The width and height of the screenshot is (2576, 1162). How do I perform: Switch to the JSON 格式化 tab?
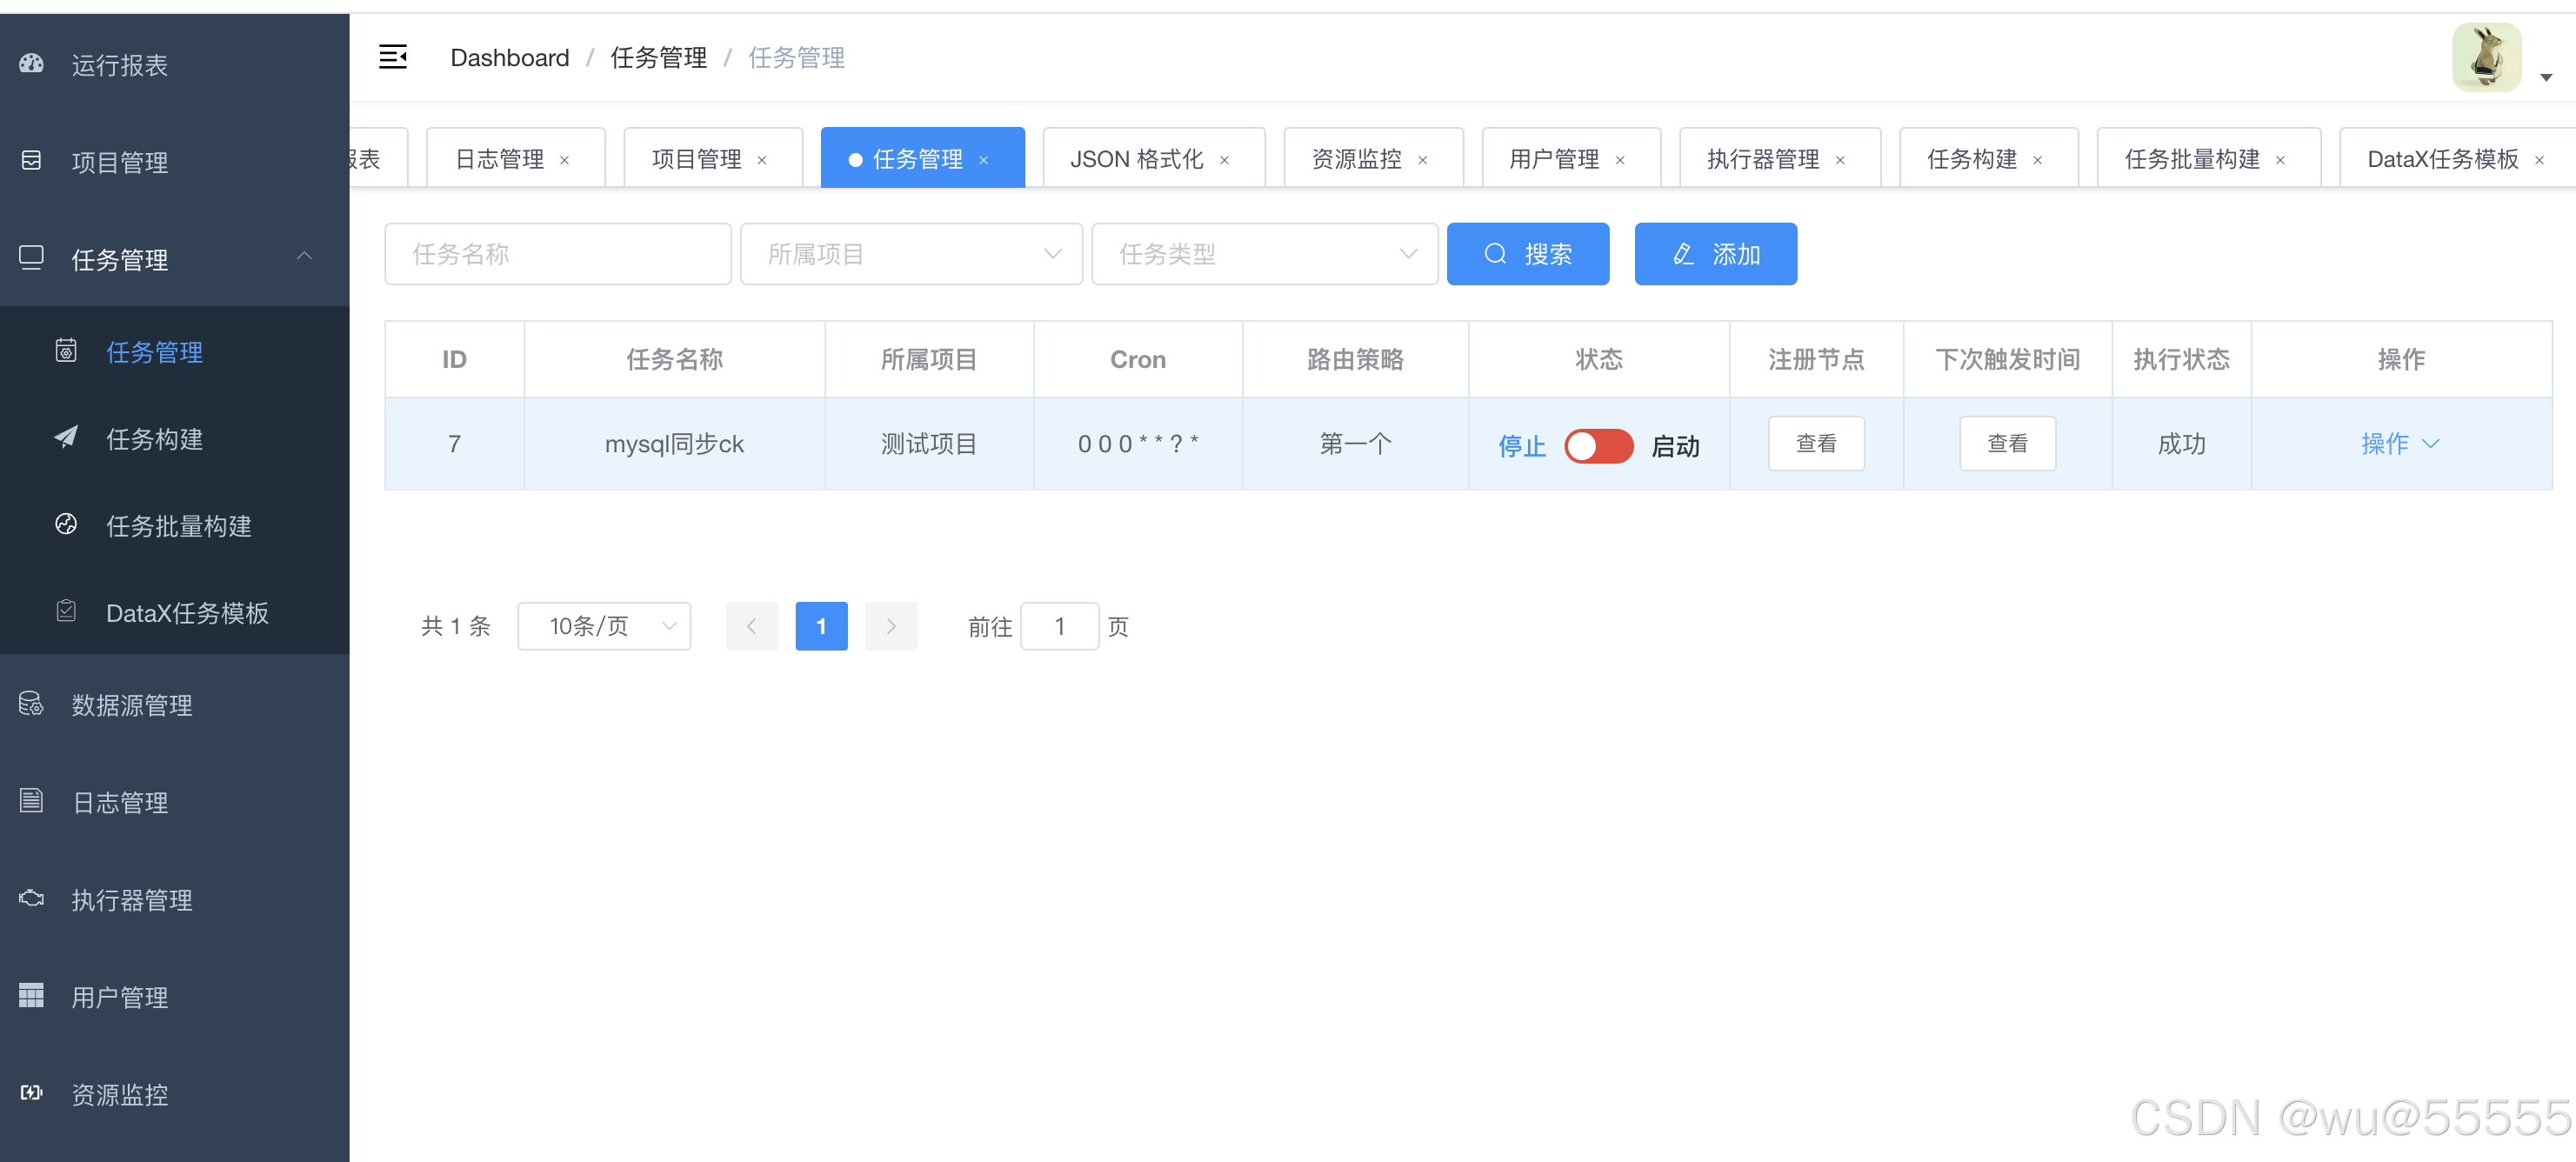coord(1136,159)
